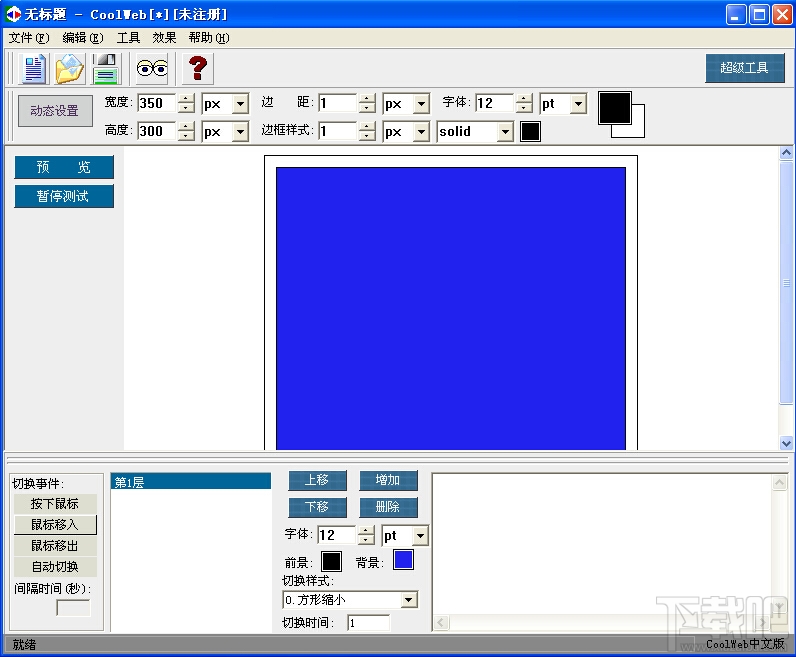Open the solid border style dropdown
Image resolution: width=796 pixels, height=657 pixels.
point(505,132)
